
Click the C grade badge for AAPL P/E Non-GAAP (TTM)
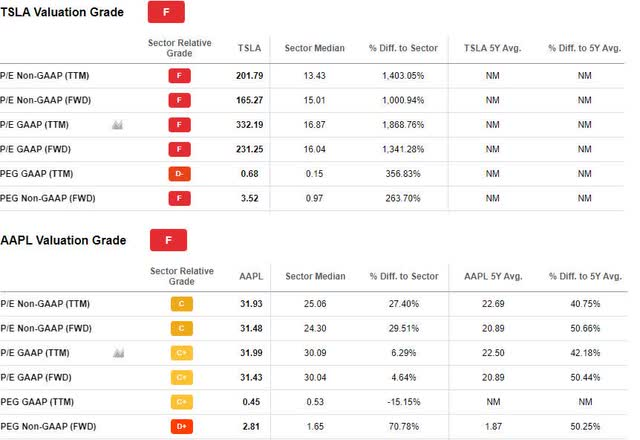point(182,304)
